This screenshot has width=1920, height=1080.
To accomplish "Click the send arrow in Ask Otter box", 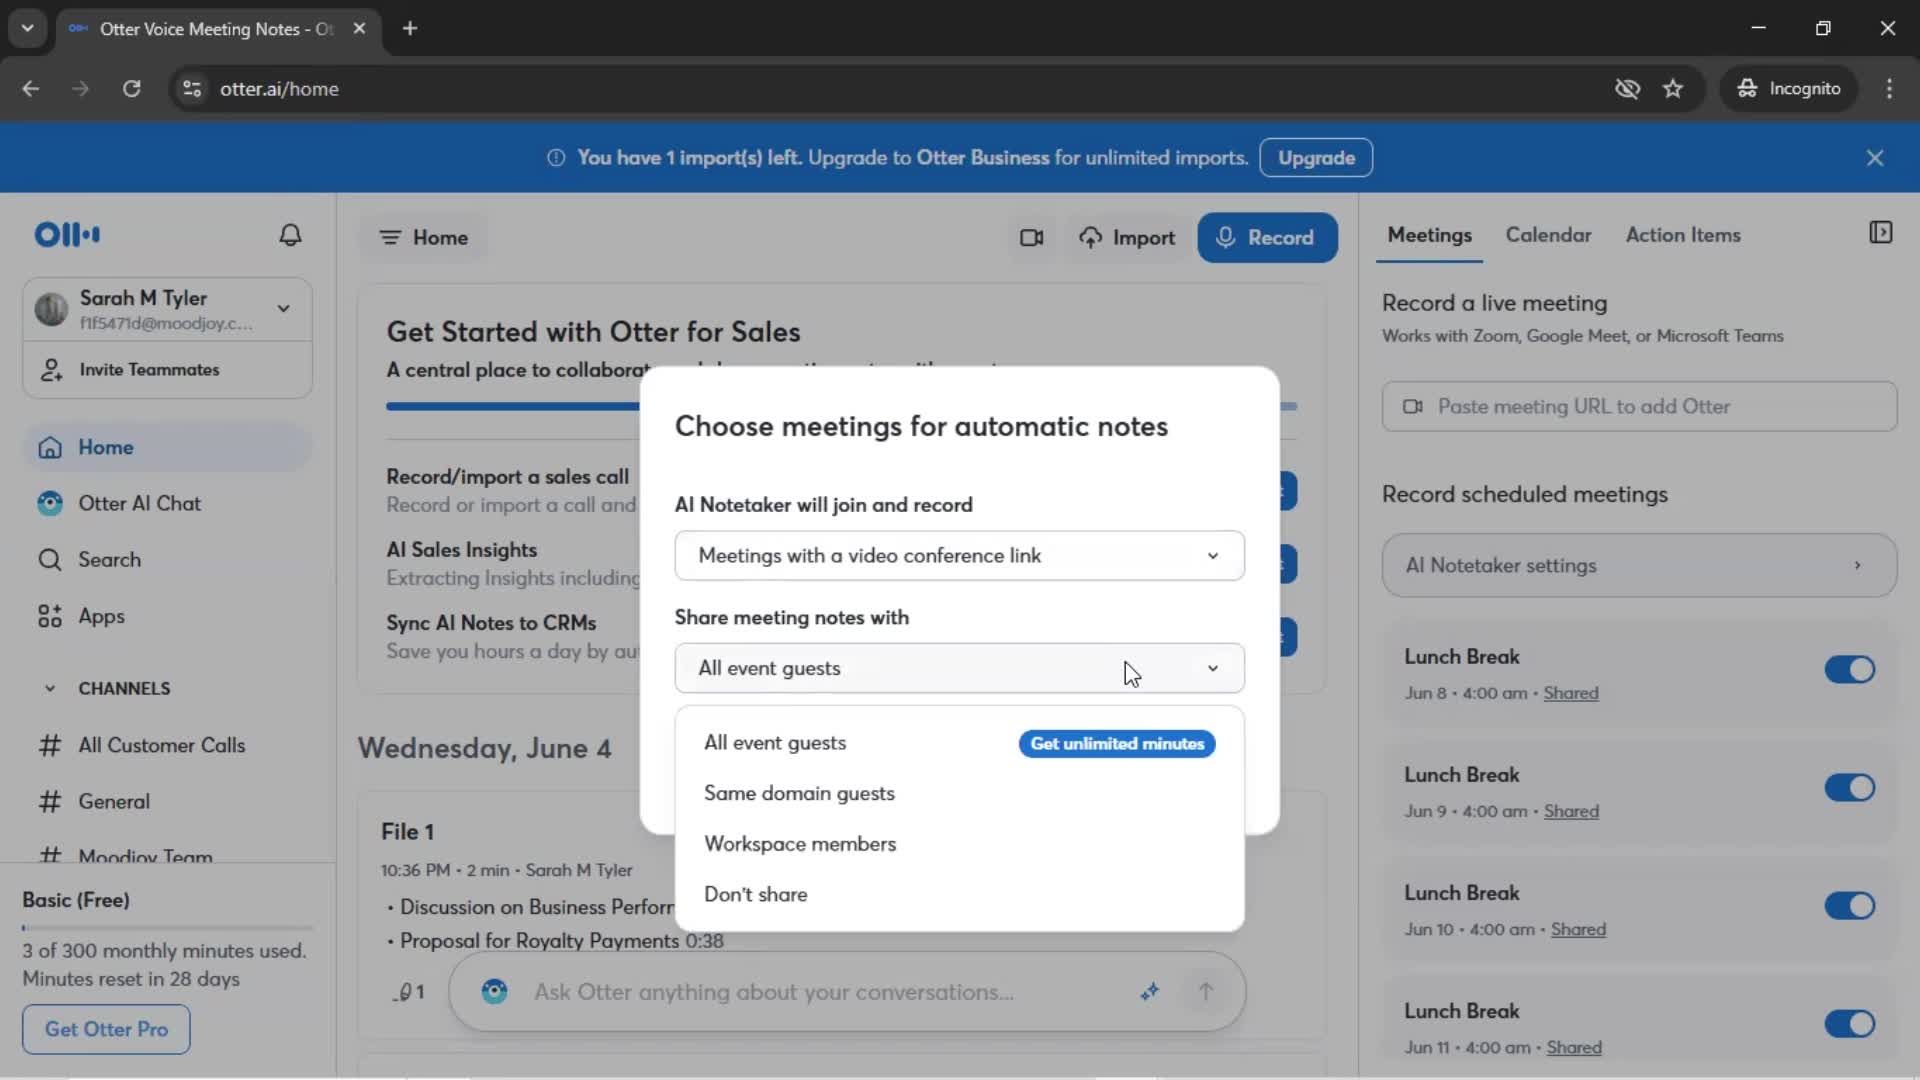I will point(1206,991).
